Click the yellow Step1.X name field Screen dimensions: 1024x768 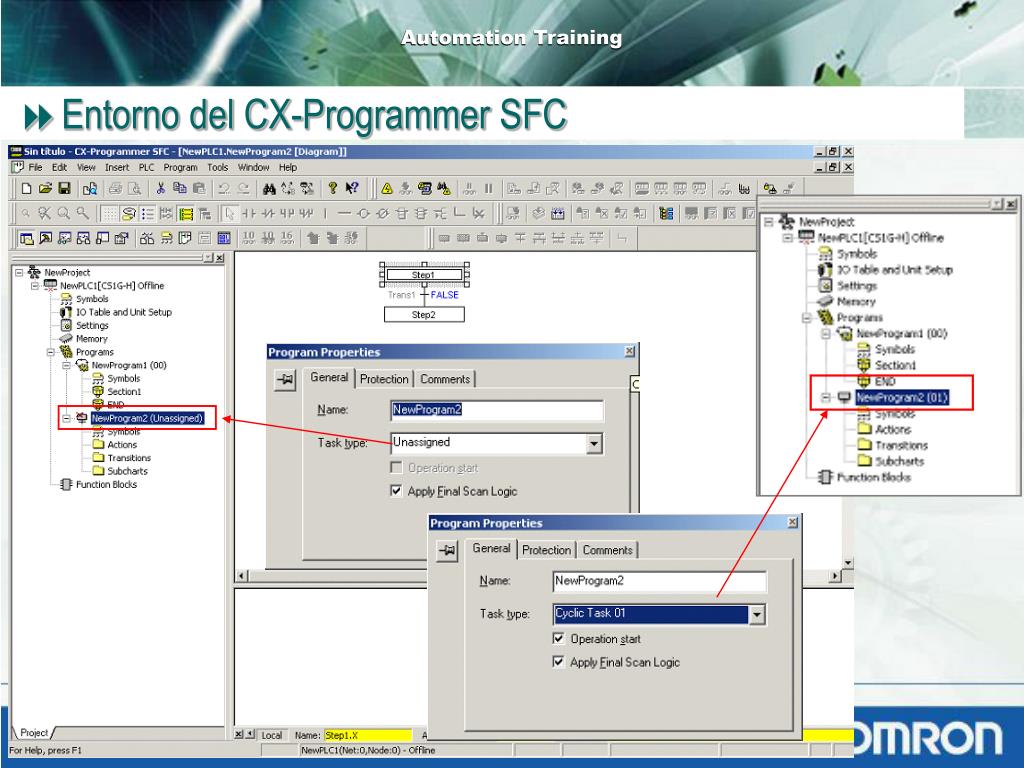368,735
